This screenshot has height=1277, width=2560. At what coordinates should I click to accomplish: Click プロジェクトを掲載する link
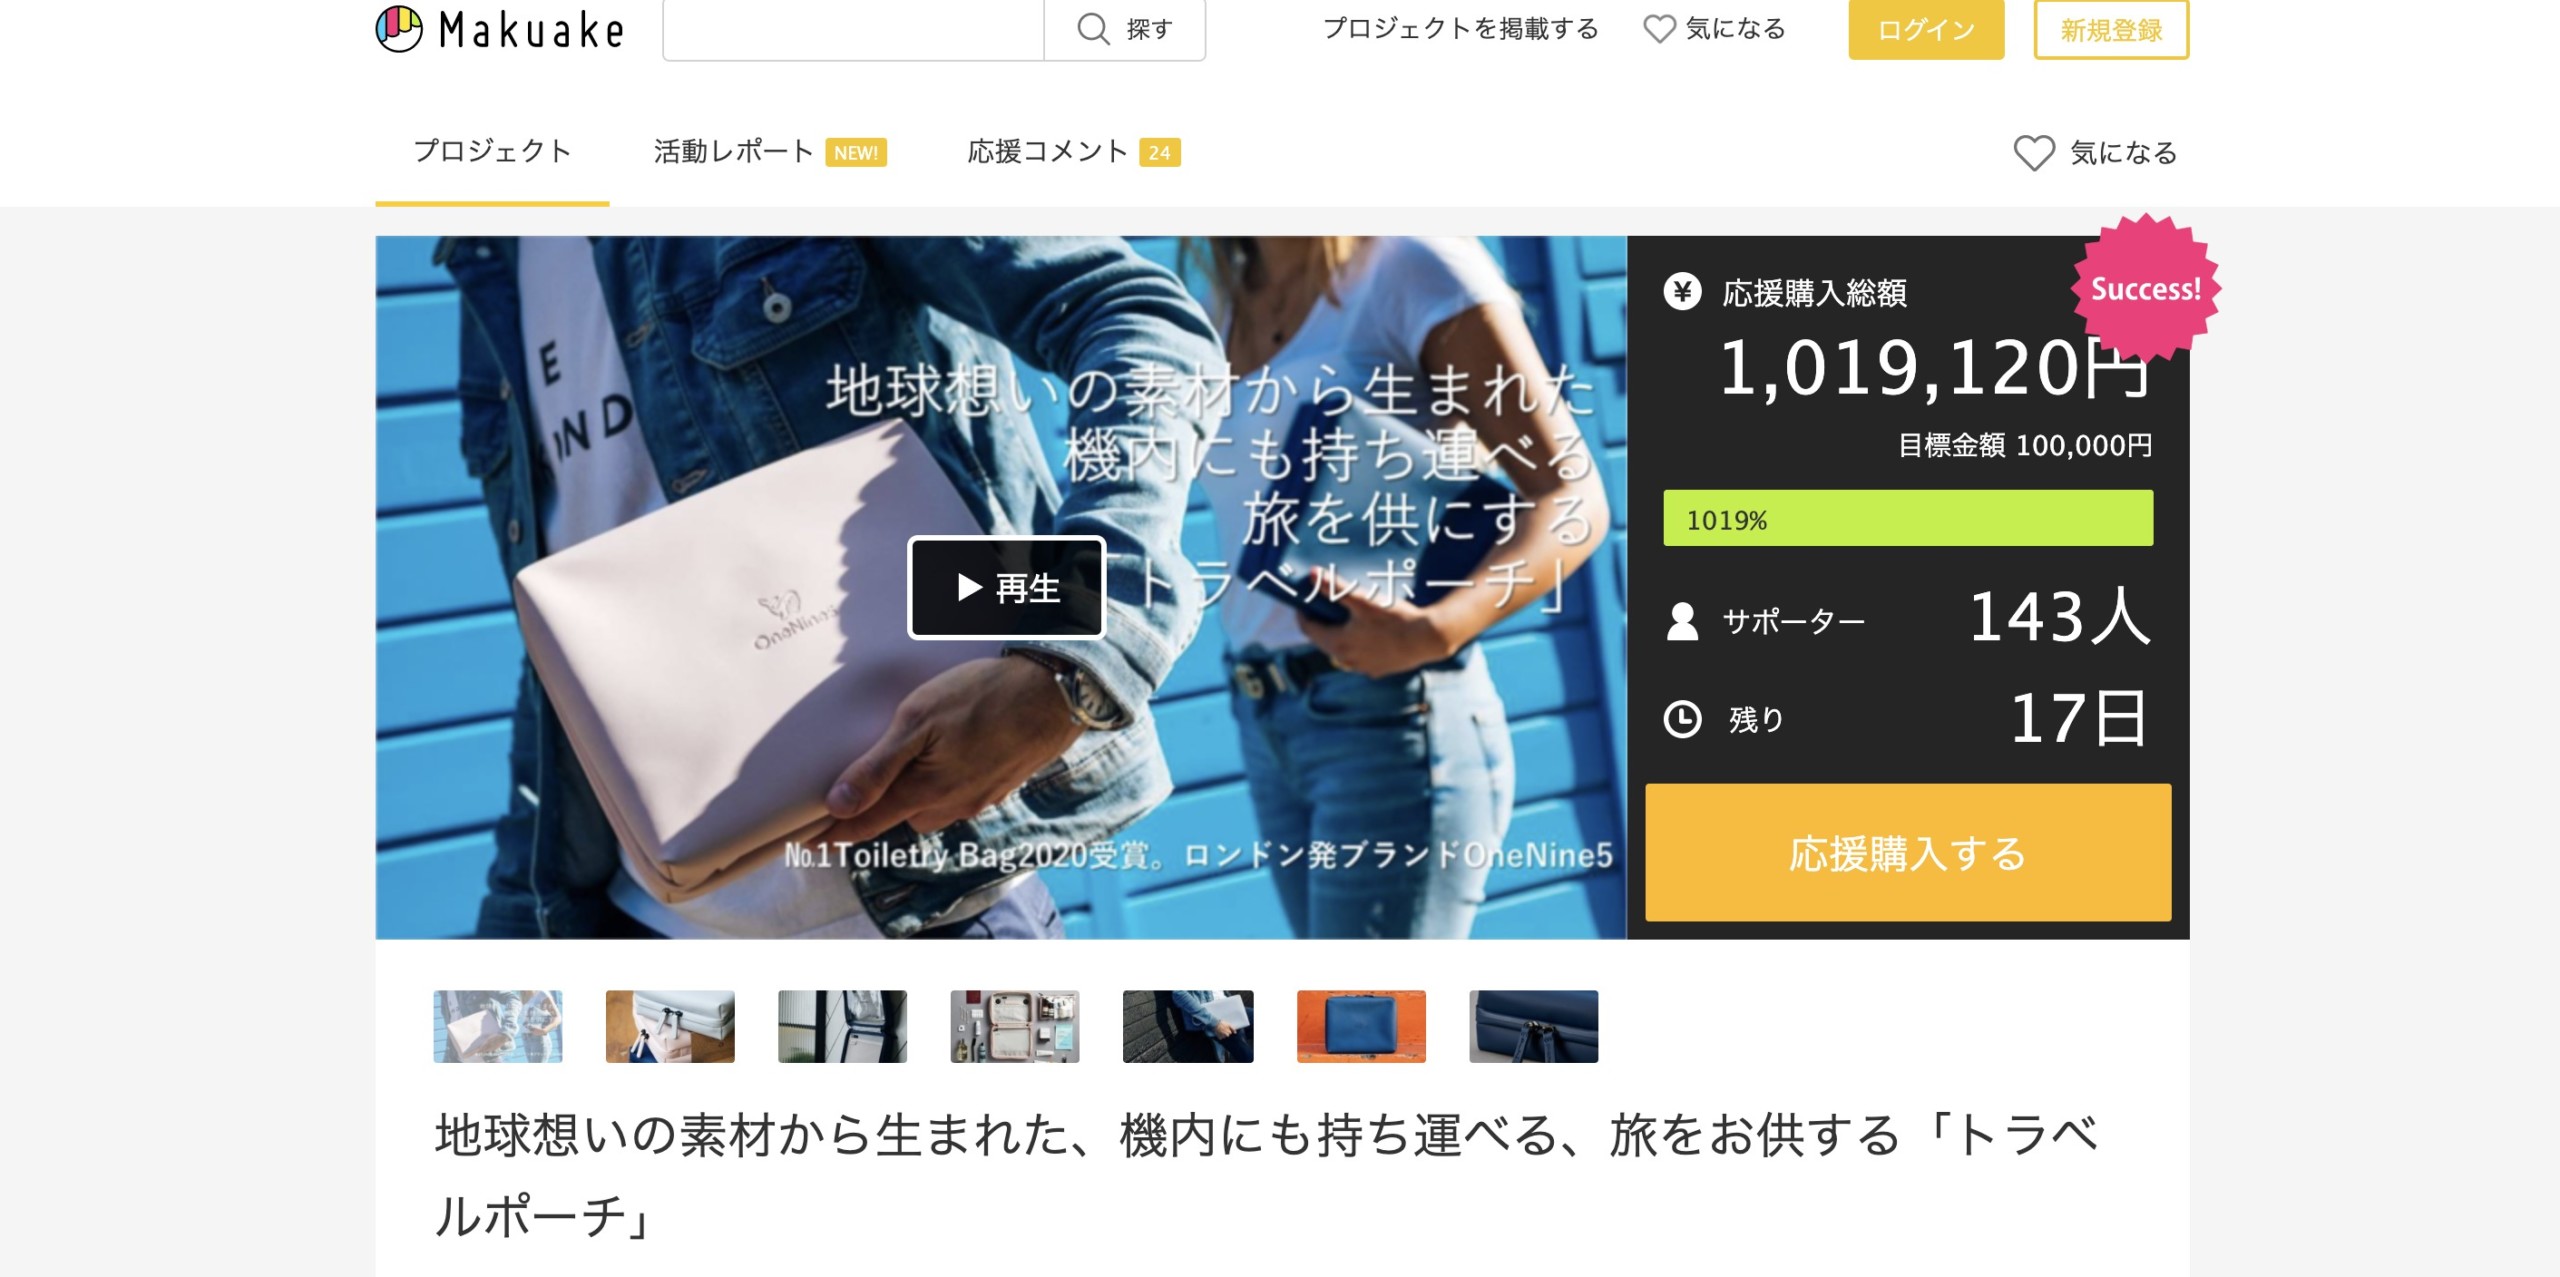tap(1460, 29)
